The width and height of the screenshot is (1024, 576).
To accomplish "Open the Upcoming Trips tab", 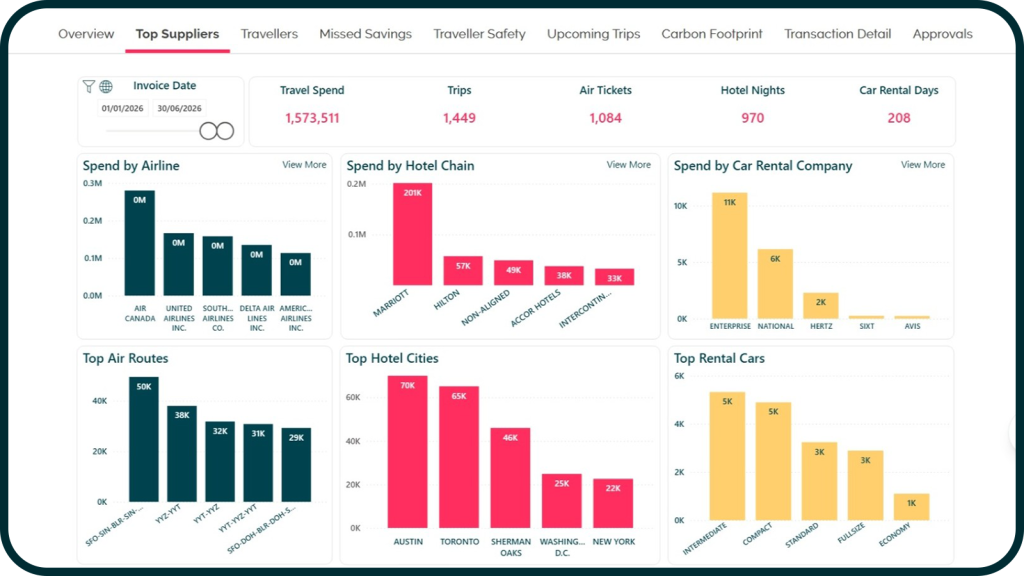I will point(594,34).
